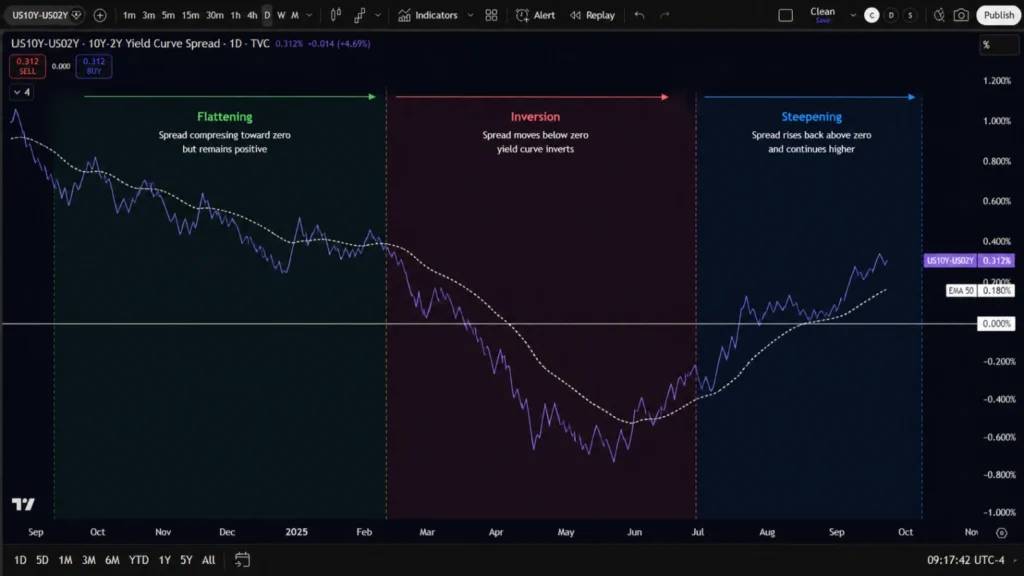Open the indicator templates grid icon
The height and width of the screenshot is (576, 1024).
click(x=492, y=15)
